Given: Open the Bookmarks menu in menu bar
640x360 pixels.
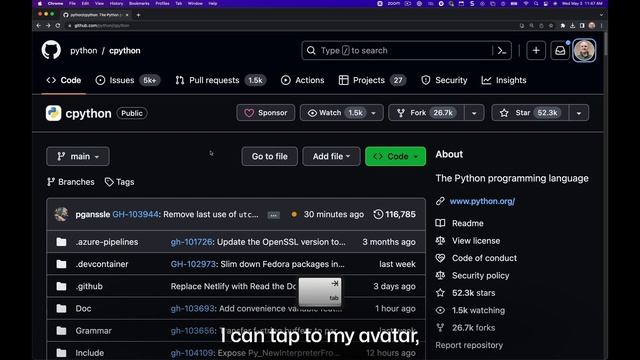Looking at the screenshot, I should click(x=139, y=3).
